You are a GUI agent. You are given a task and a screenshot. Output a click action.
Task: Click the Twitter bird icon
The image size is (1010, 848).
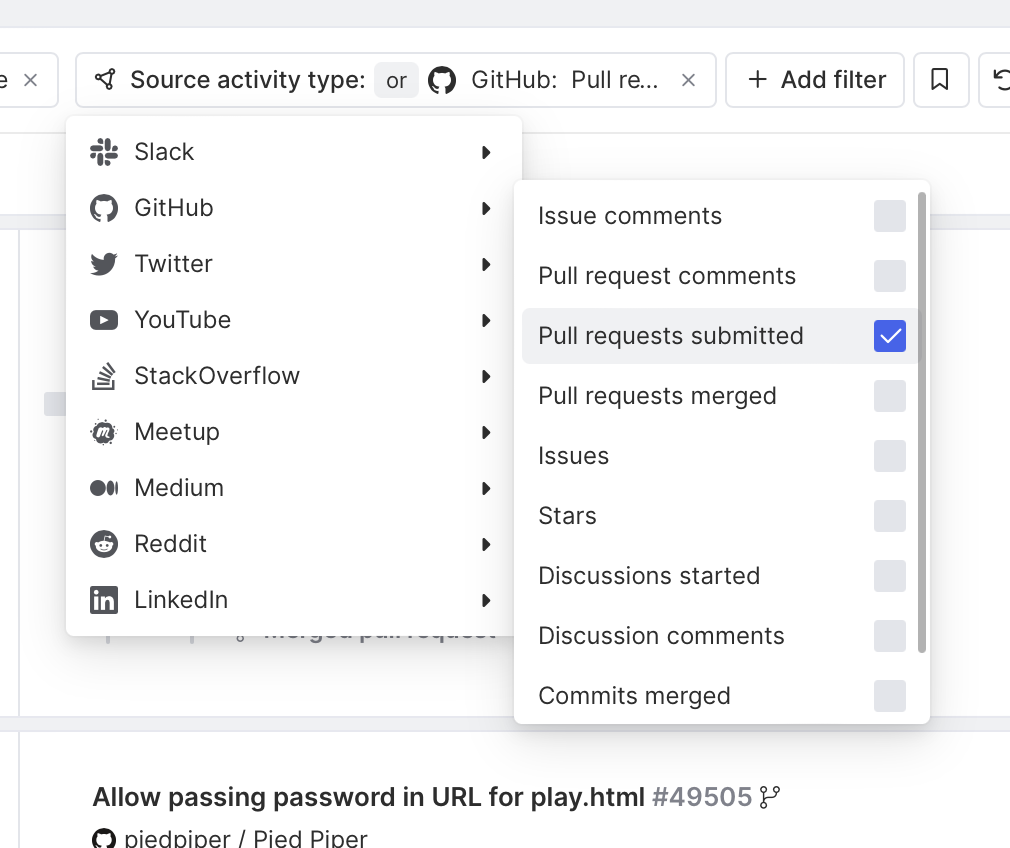[104, 264]
